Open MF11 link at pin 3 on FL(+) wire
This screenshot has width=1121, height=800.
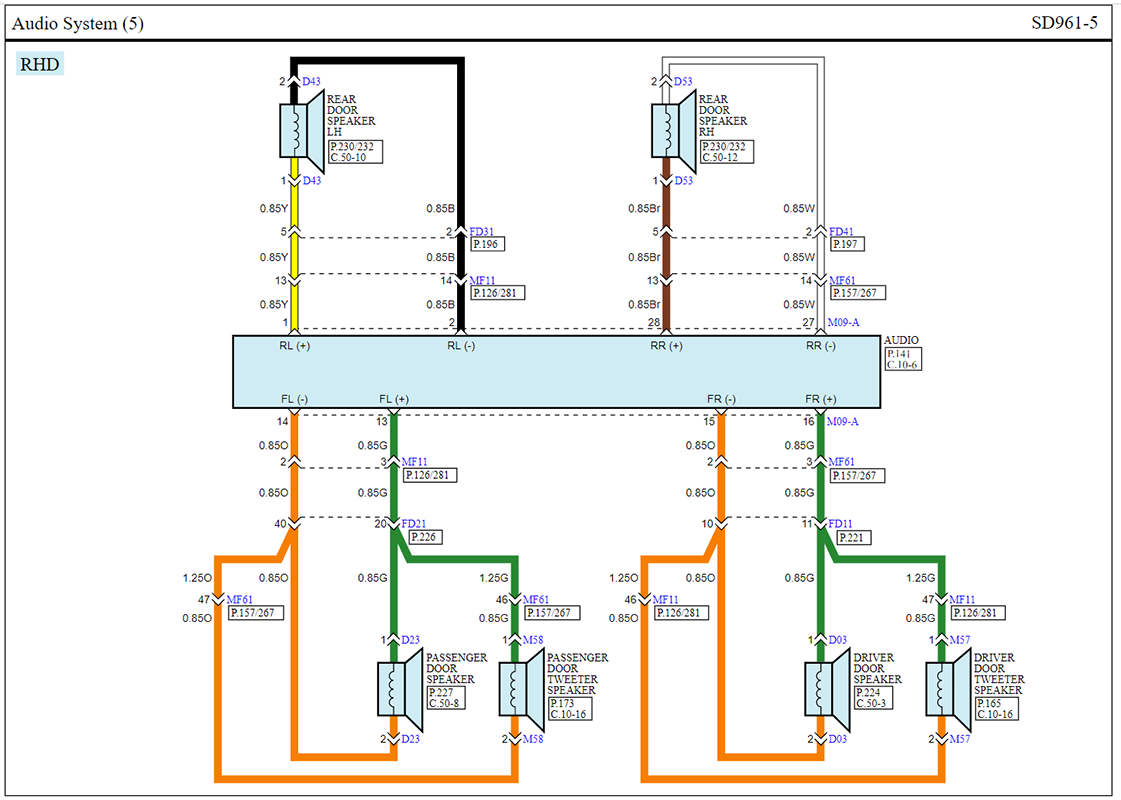414,463
